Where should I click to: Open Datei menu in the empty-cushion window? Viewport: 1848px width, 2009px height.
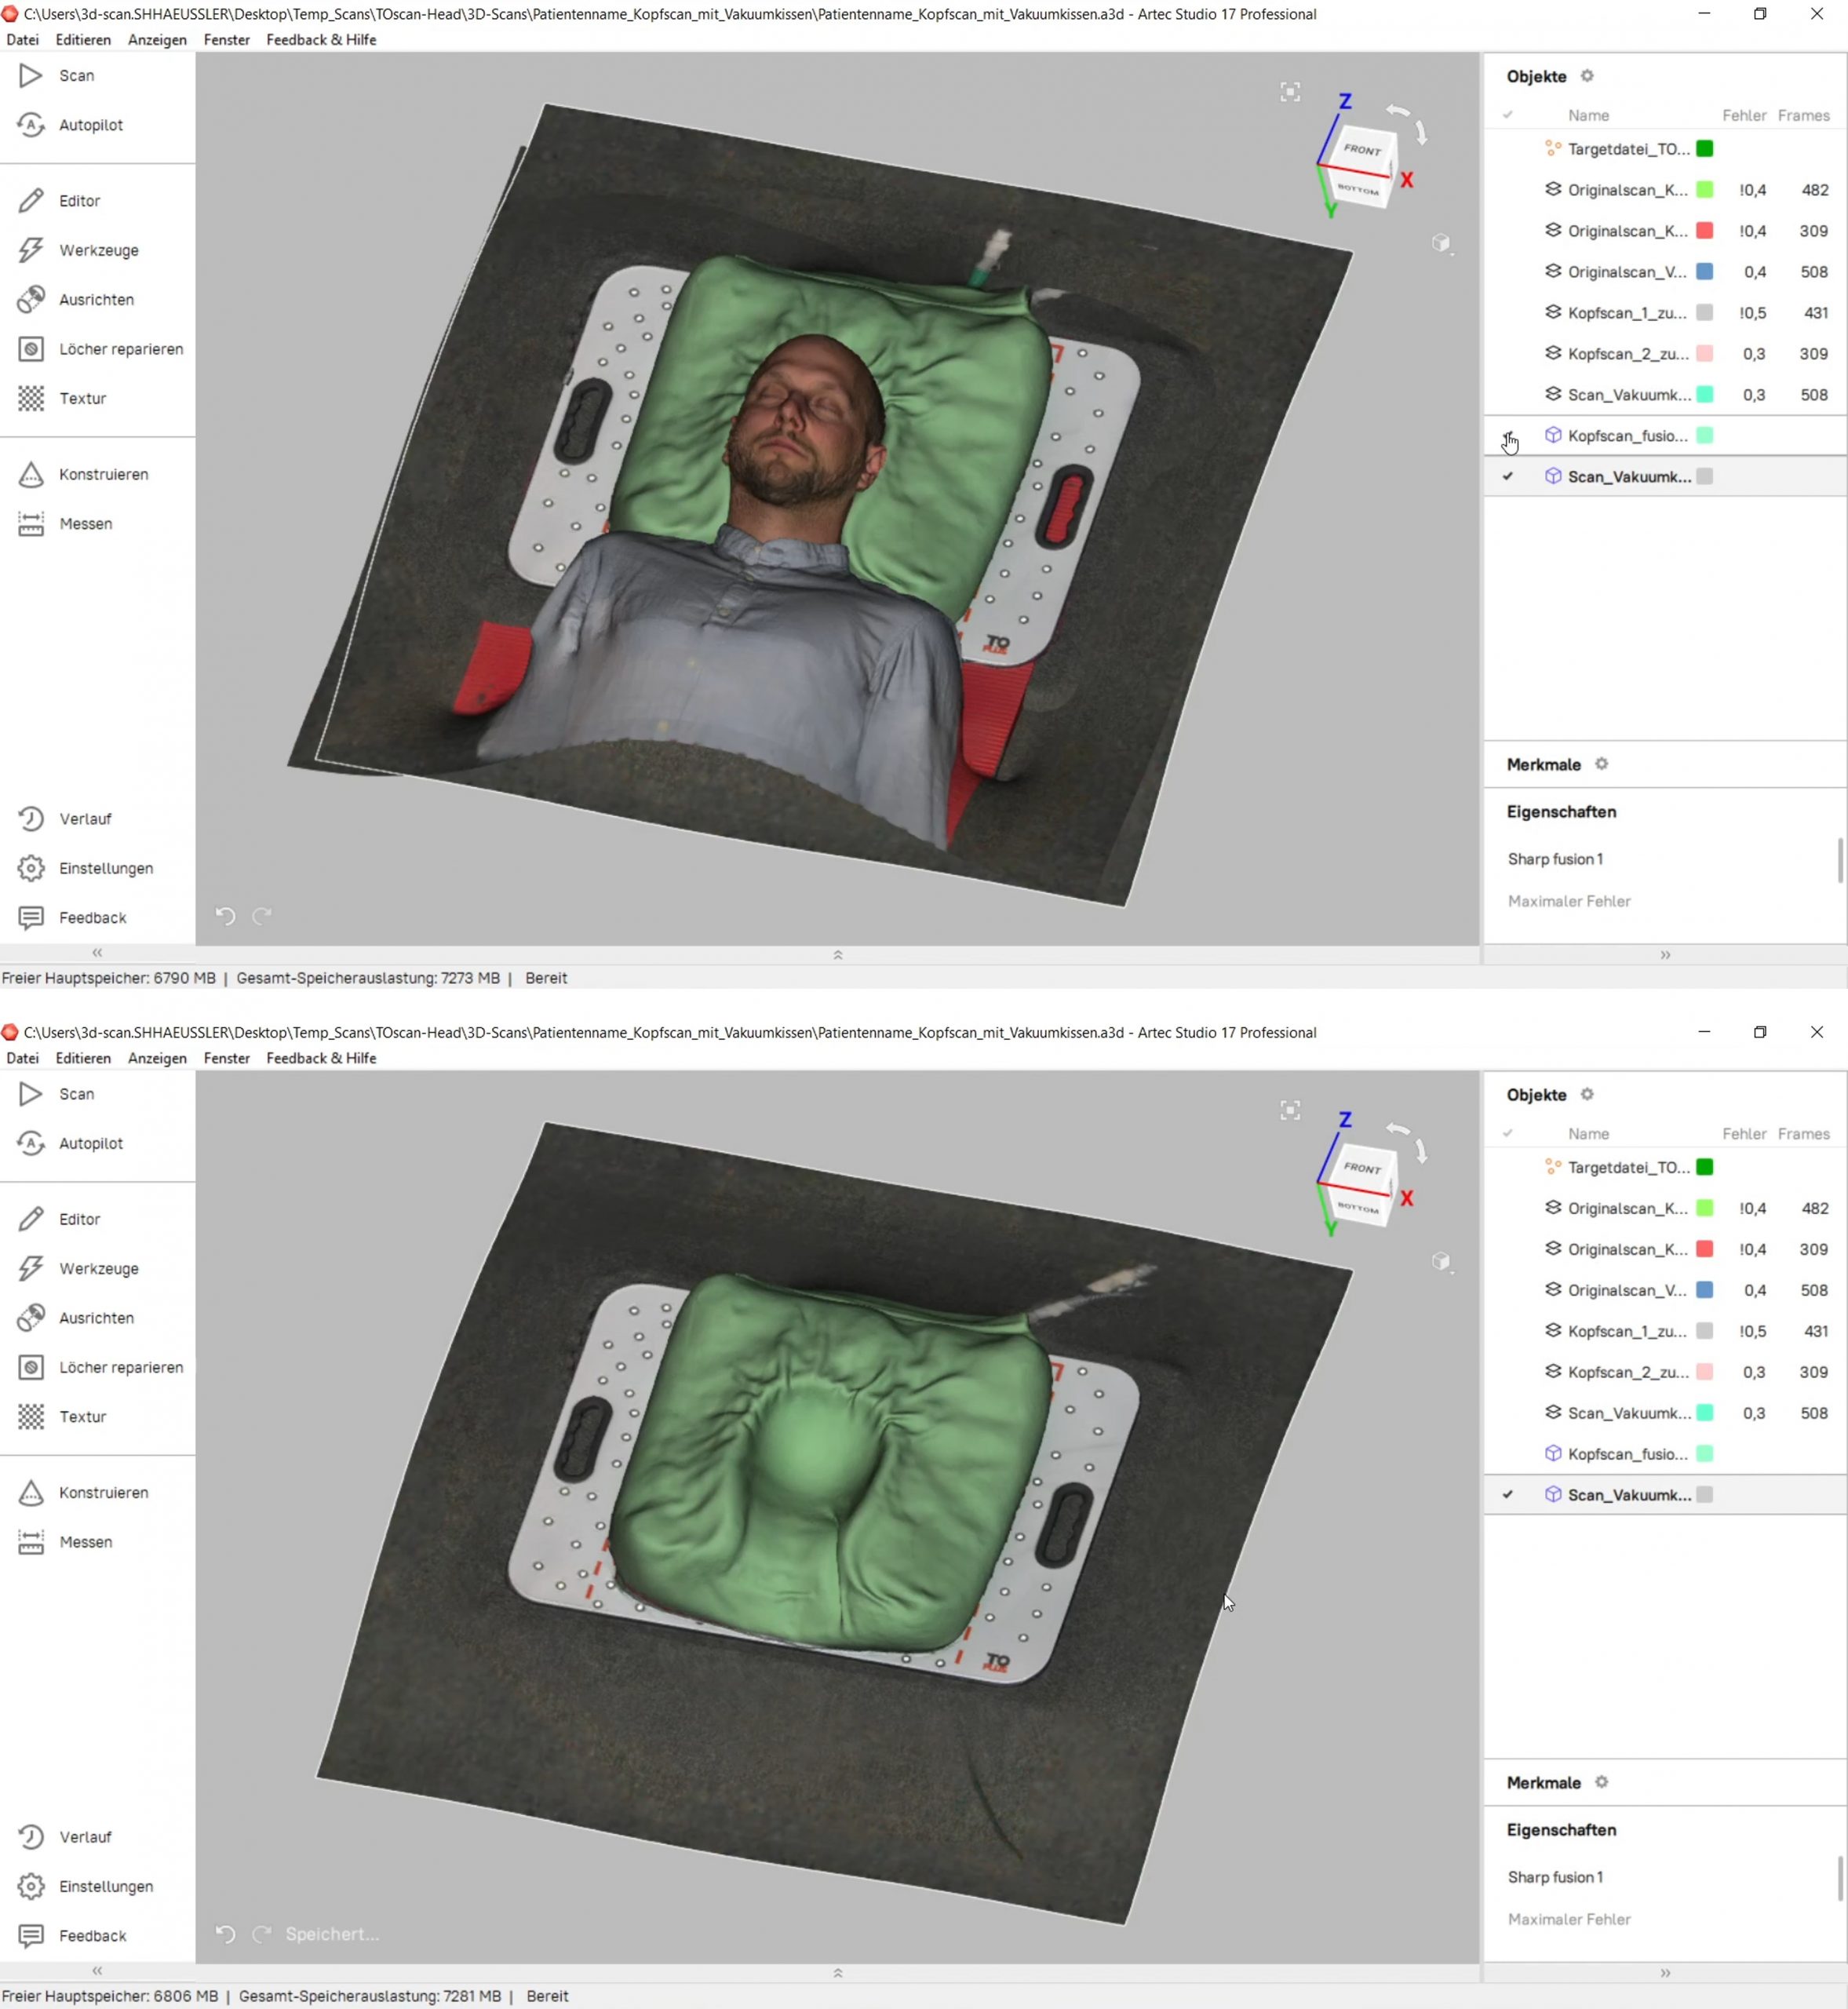point(22,1058)
